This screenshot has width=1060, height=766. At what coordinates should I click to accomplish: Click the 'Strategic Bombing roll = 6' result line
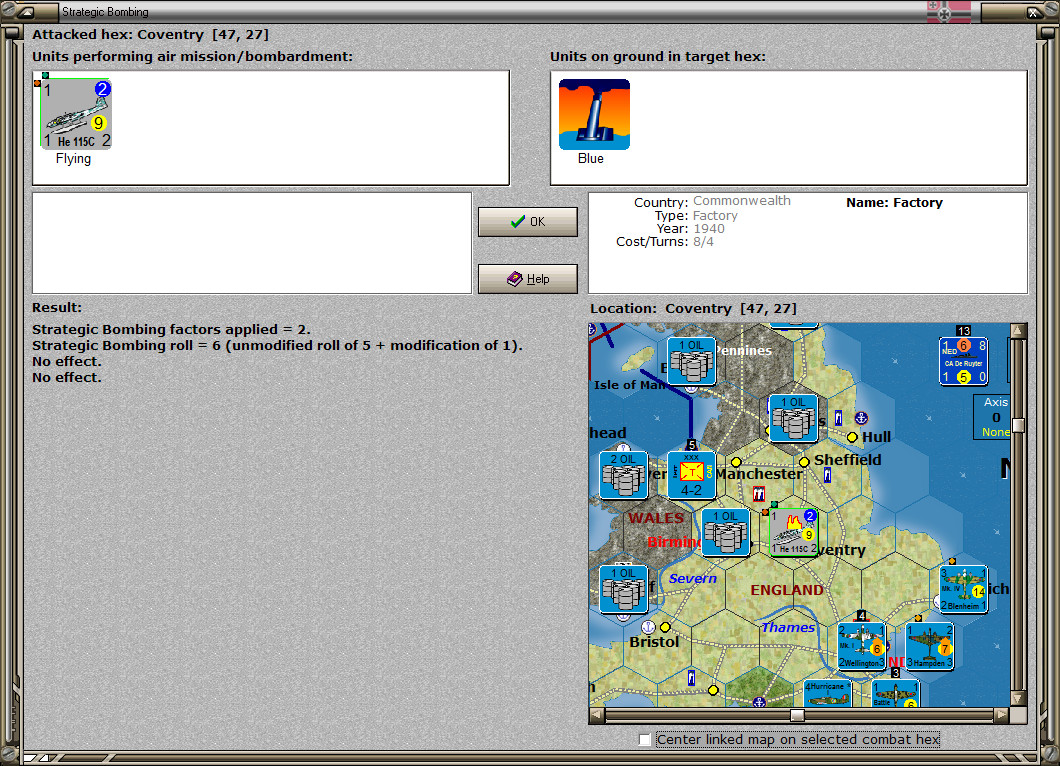(x=277, y=345)
